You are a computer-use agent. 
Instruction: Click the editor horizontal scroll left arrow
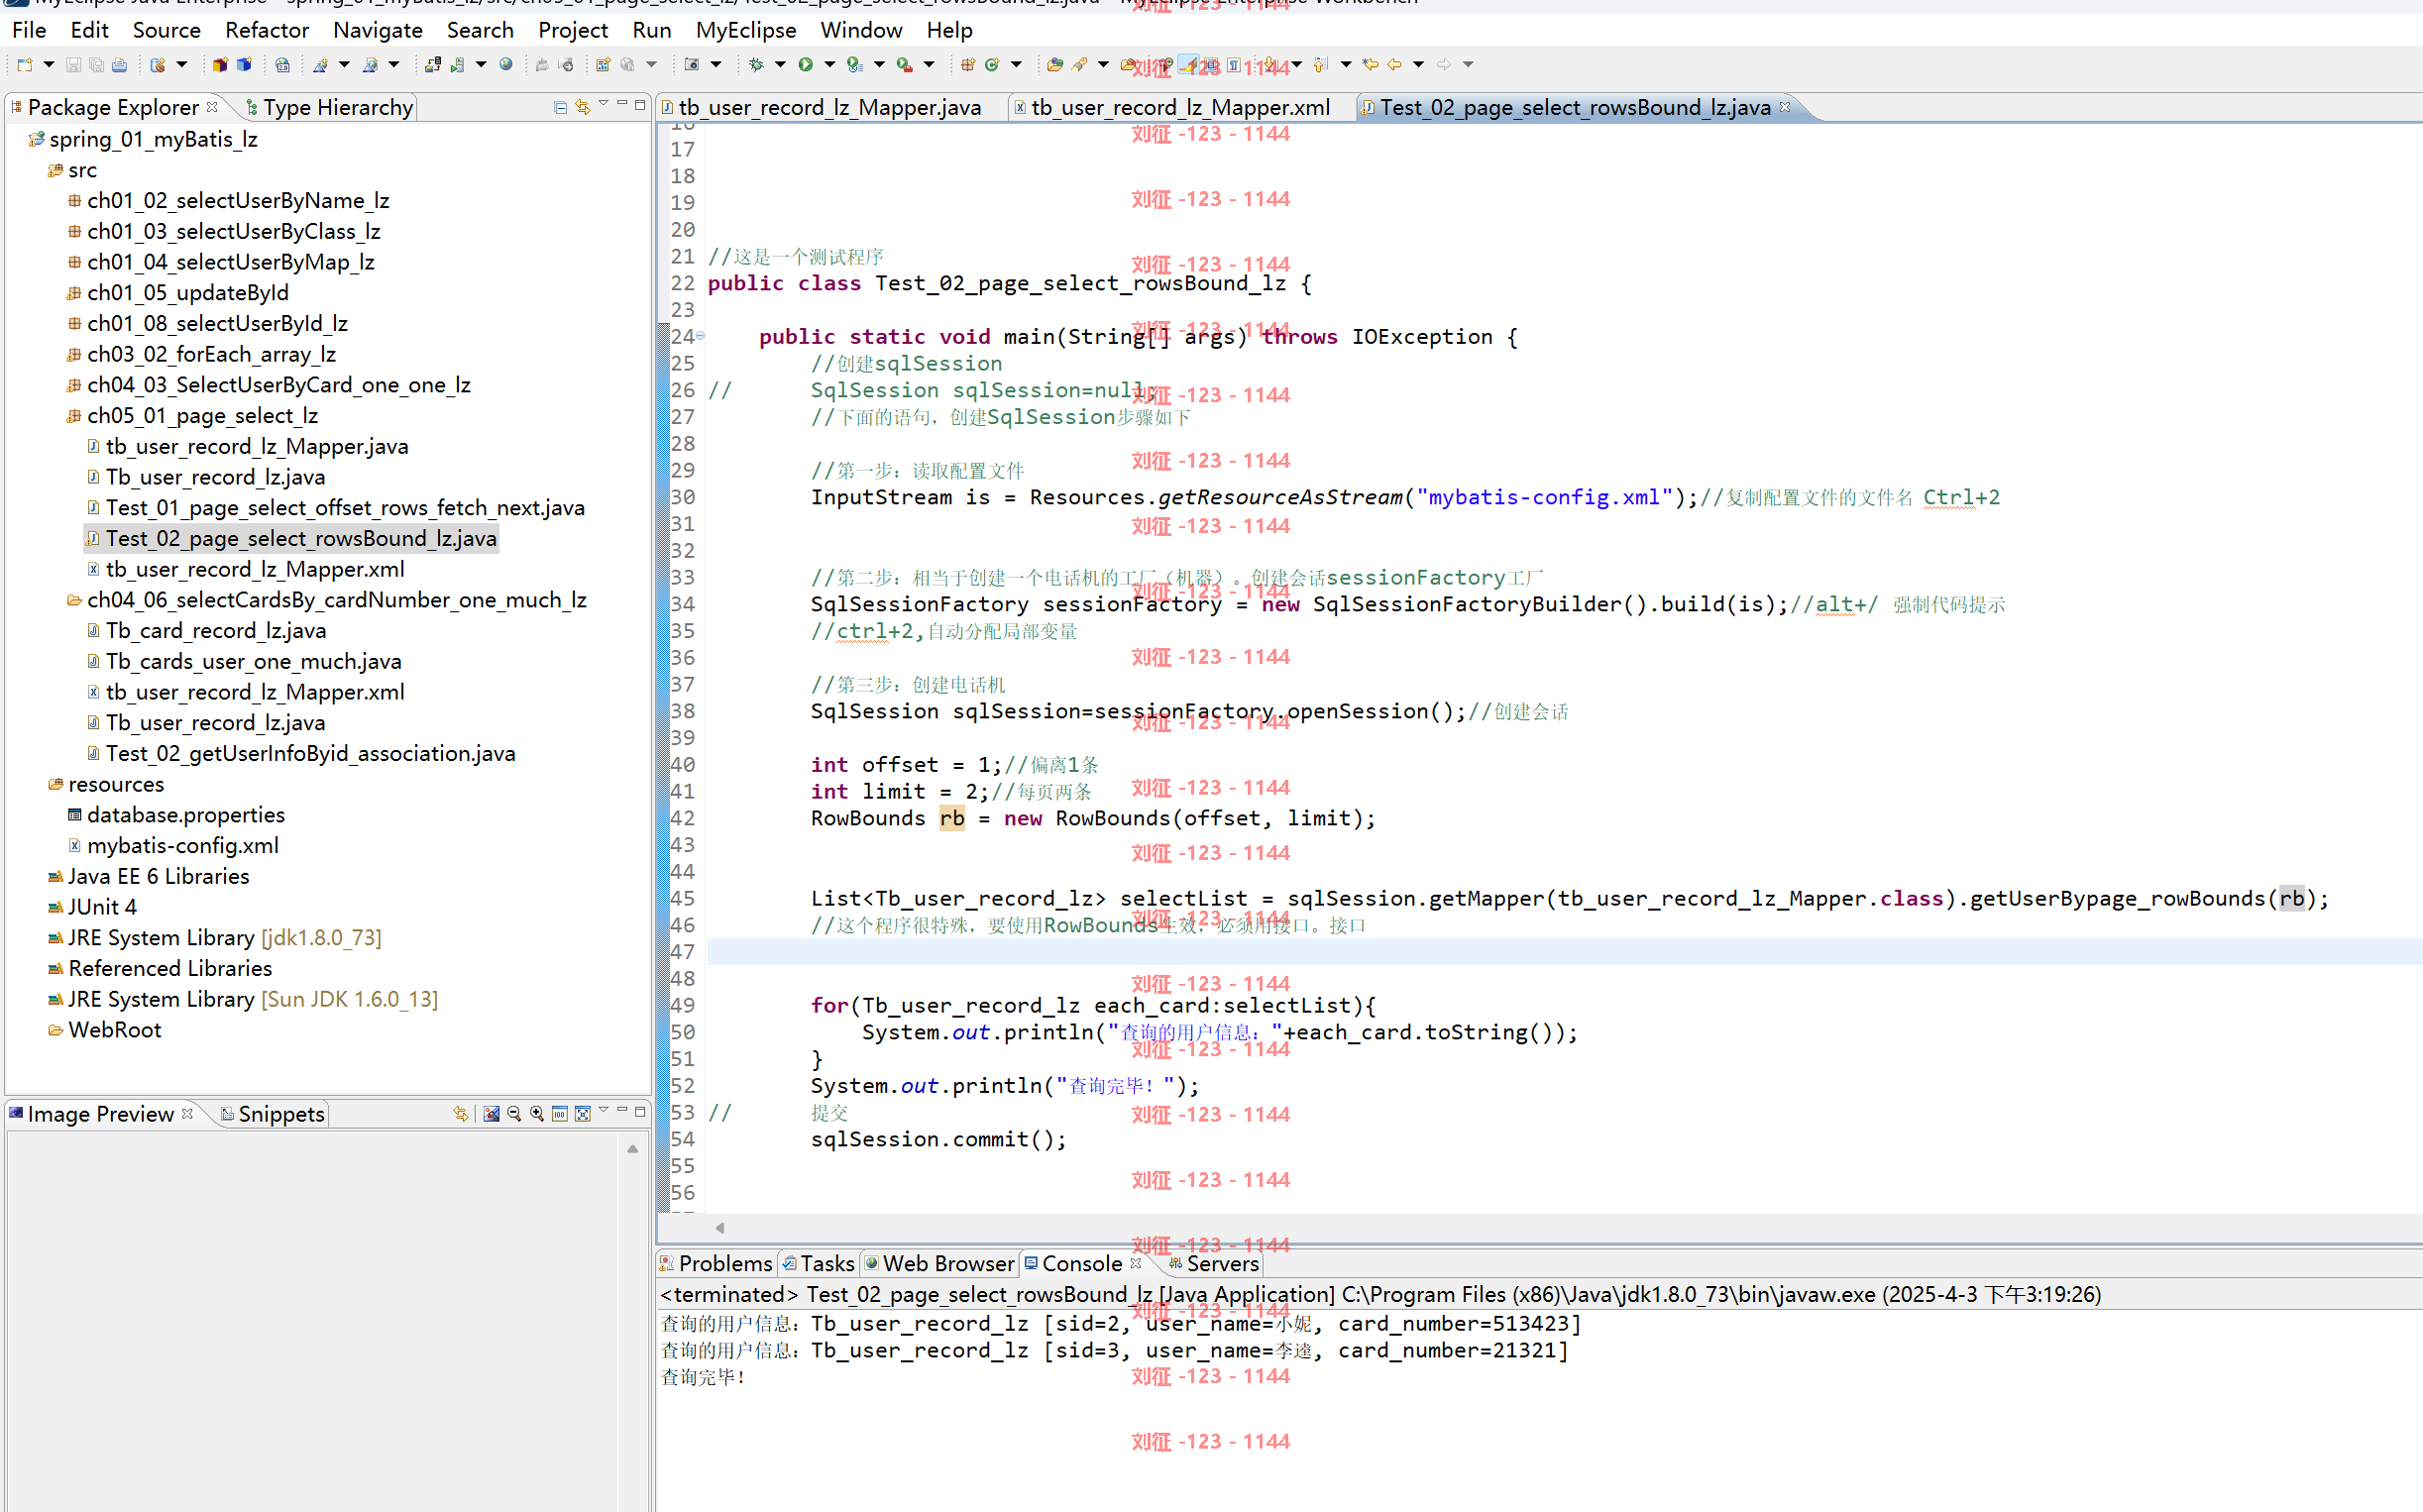[720, 1228]
